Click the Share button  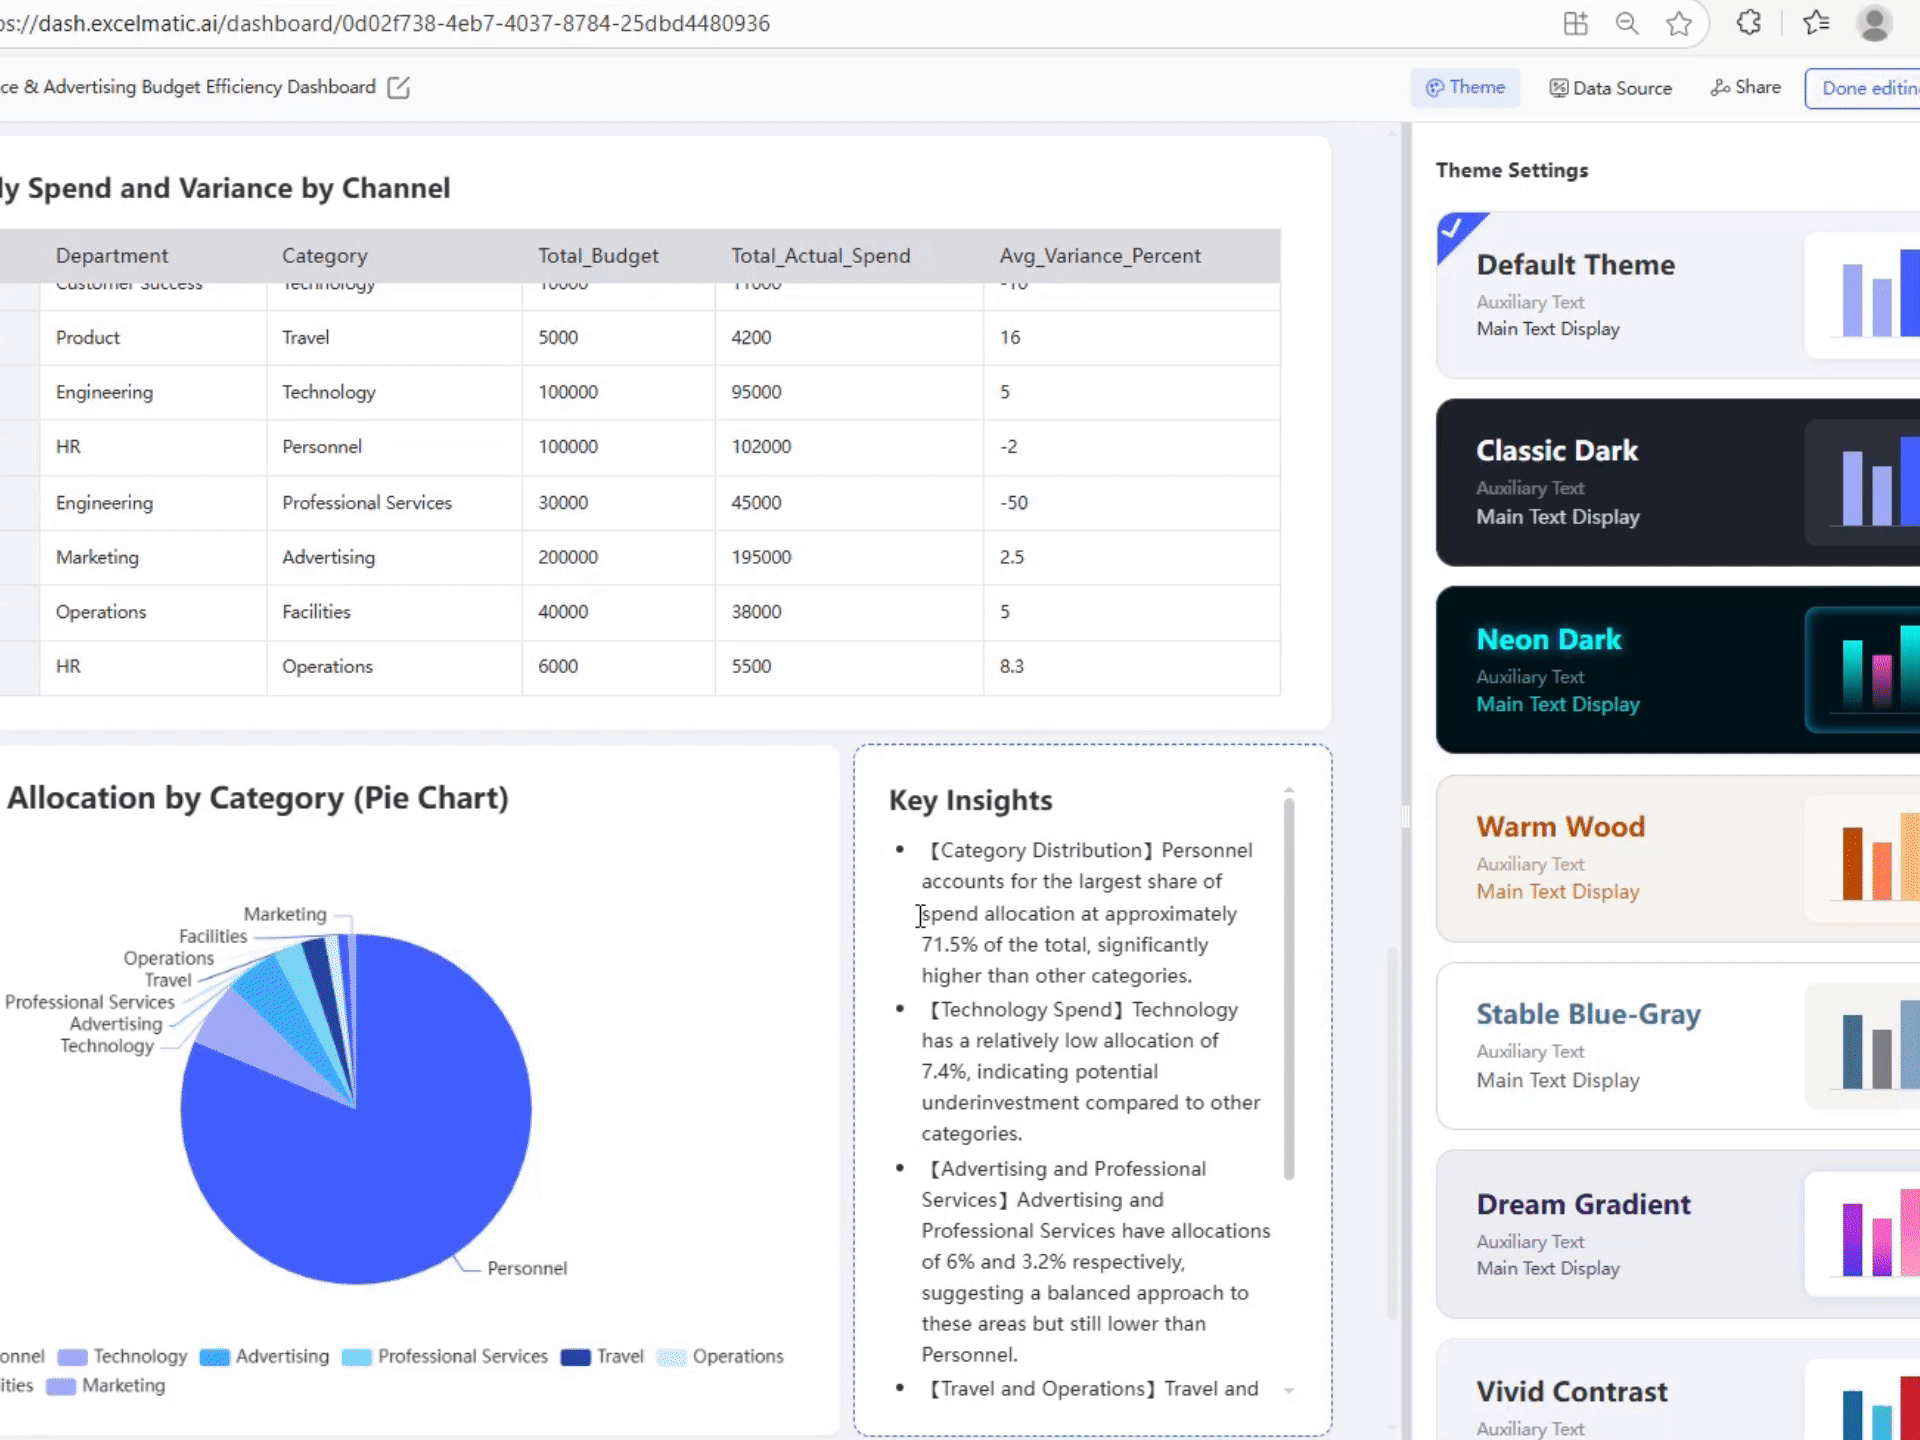click(x=1745, y=88)
